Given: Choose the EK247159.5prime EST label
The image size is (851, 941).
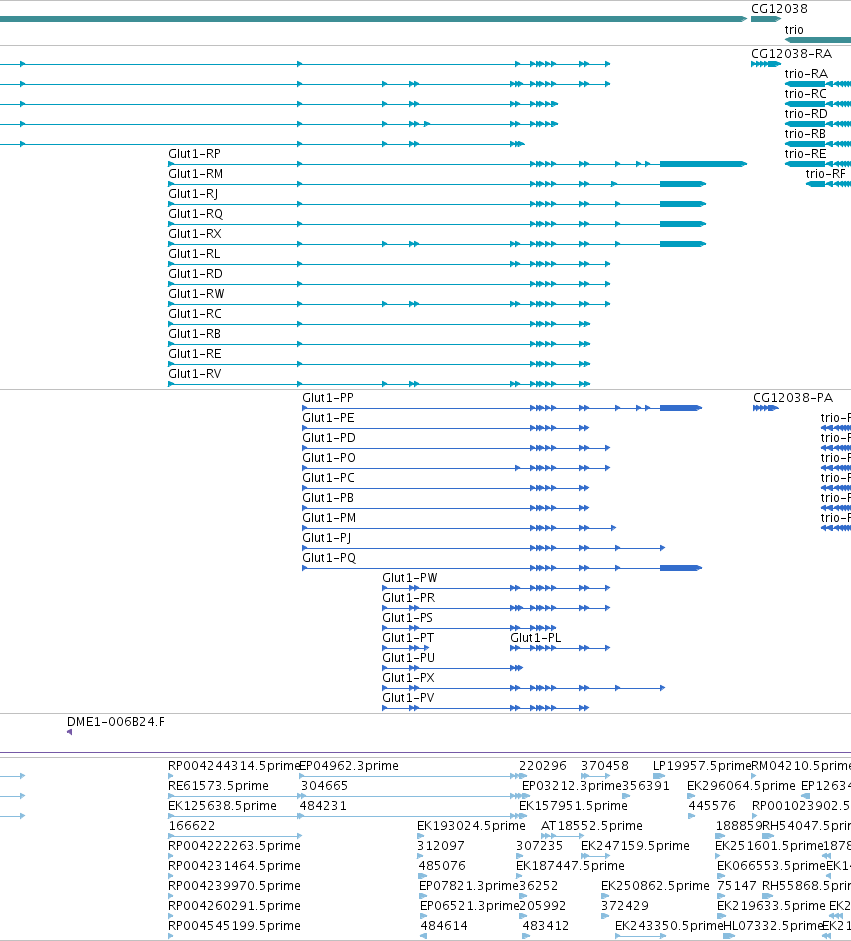Looking at the screenshot, I should pos(635,846).
